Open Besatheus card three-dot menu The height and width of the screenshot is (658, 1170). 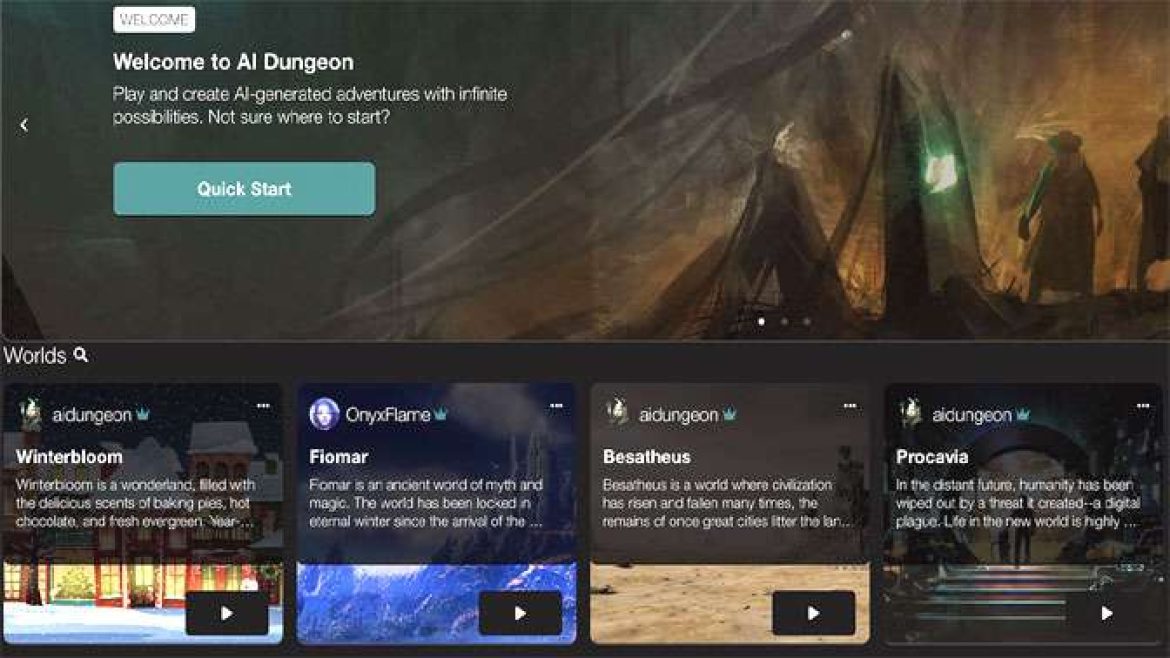pyautogui.click(x=850, y=406)
